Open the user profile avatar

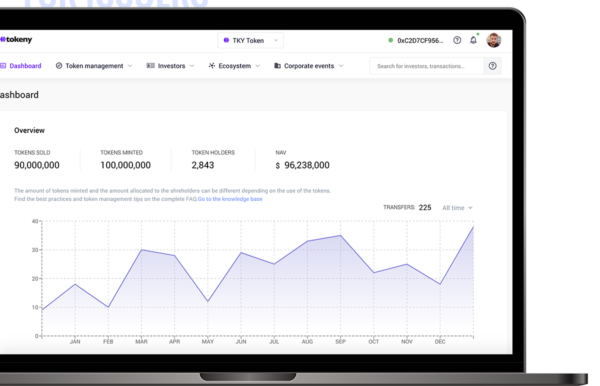[494, 40]
